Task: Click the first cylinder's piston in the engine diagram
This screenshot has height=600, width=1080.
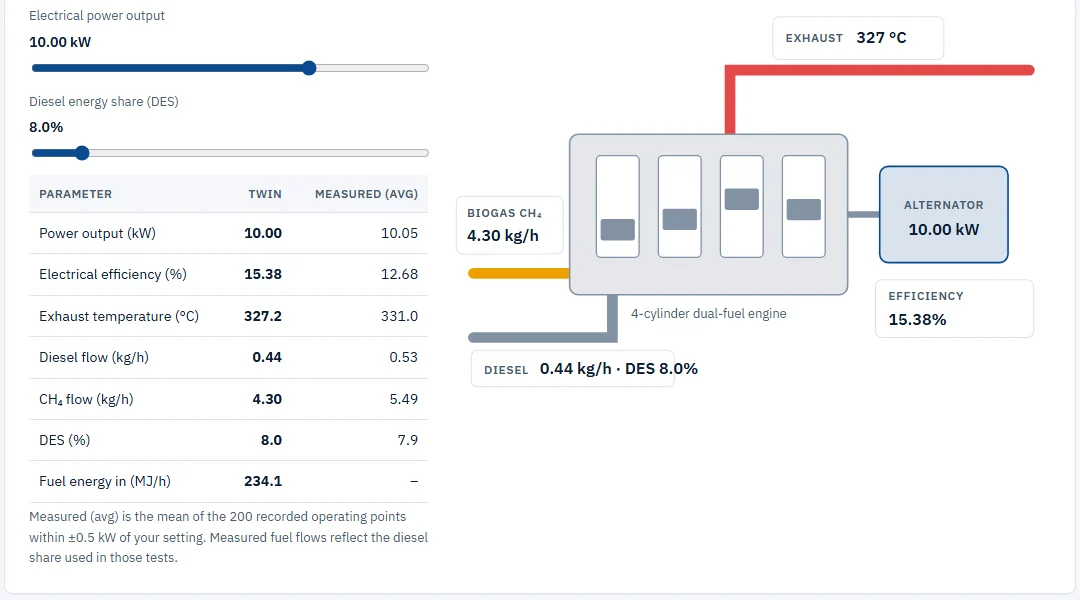Action: coord(618,229)
